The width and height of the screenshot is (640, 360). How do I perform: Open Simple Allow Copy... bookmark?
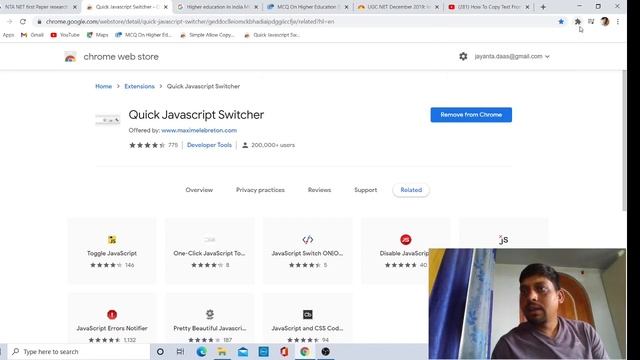click(207, 35)
